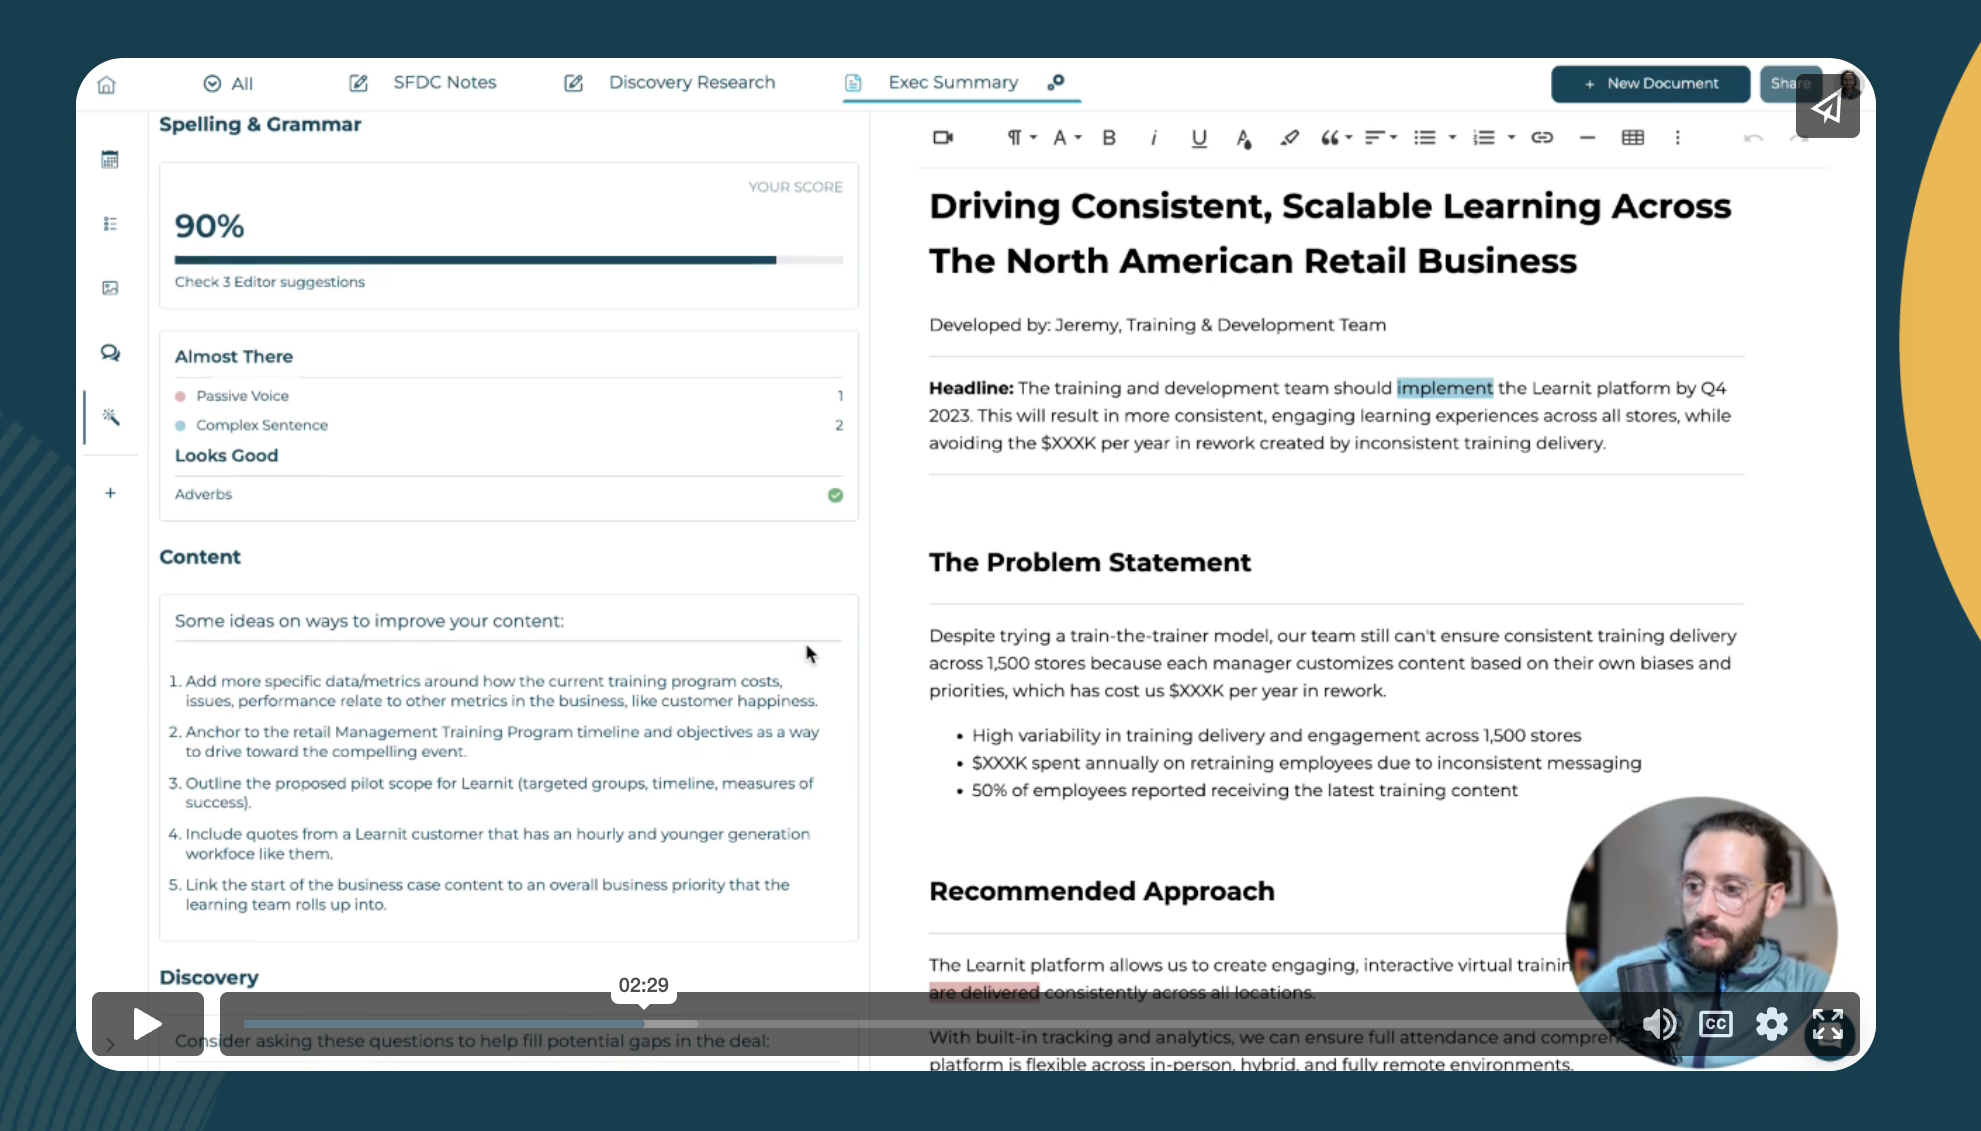The height and width of the screenshot is (1131, 1981).
Task: Mute the video with speaker icon
Action: [1659, 1024]
